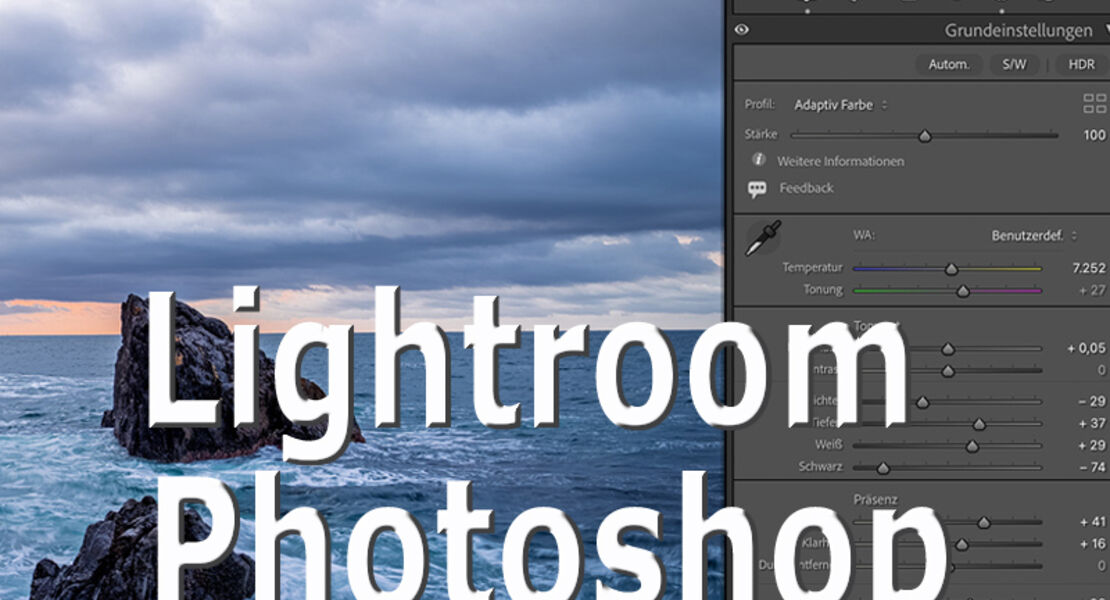Select the white balance eyedropper tool
1110x600 pixels.
pos(763,239)
